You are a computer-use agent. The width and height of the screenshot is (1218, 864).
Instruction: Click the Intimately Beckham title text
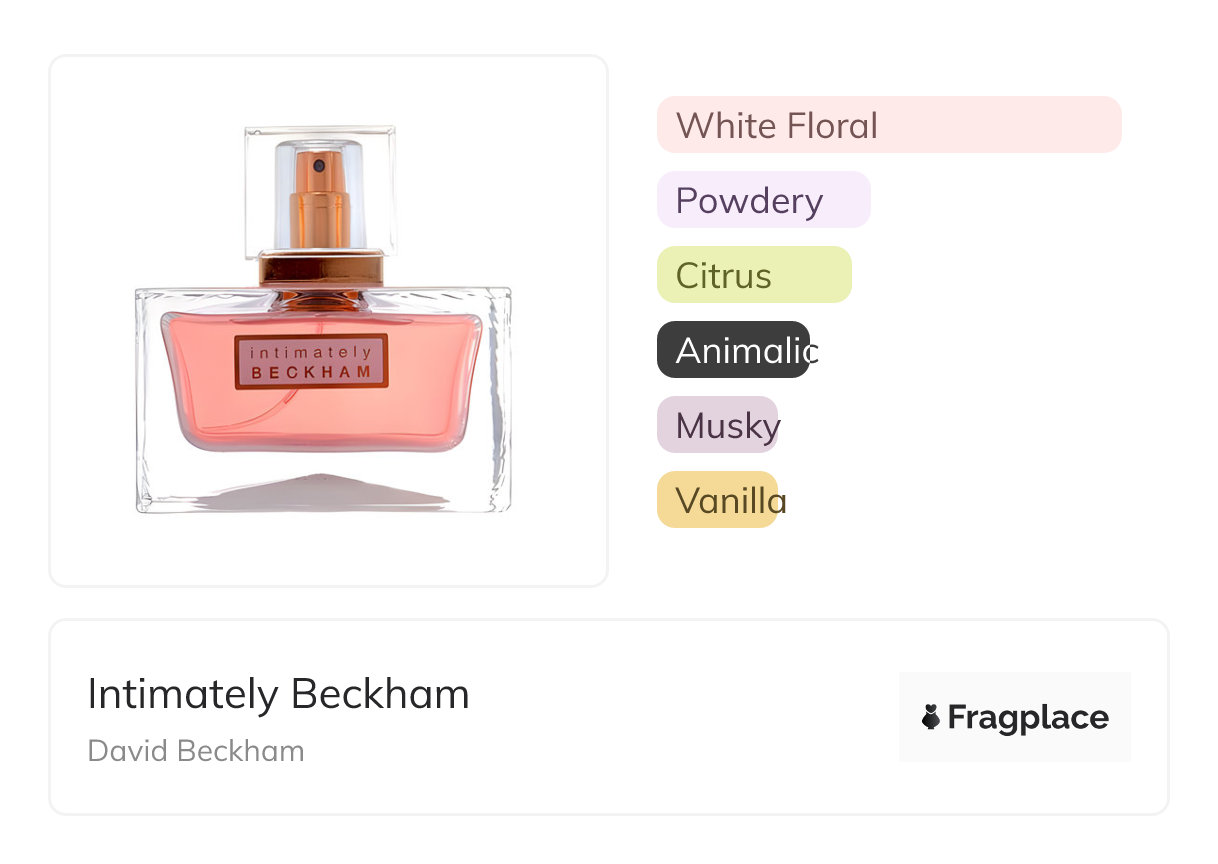(278, 694)
